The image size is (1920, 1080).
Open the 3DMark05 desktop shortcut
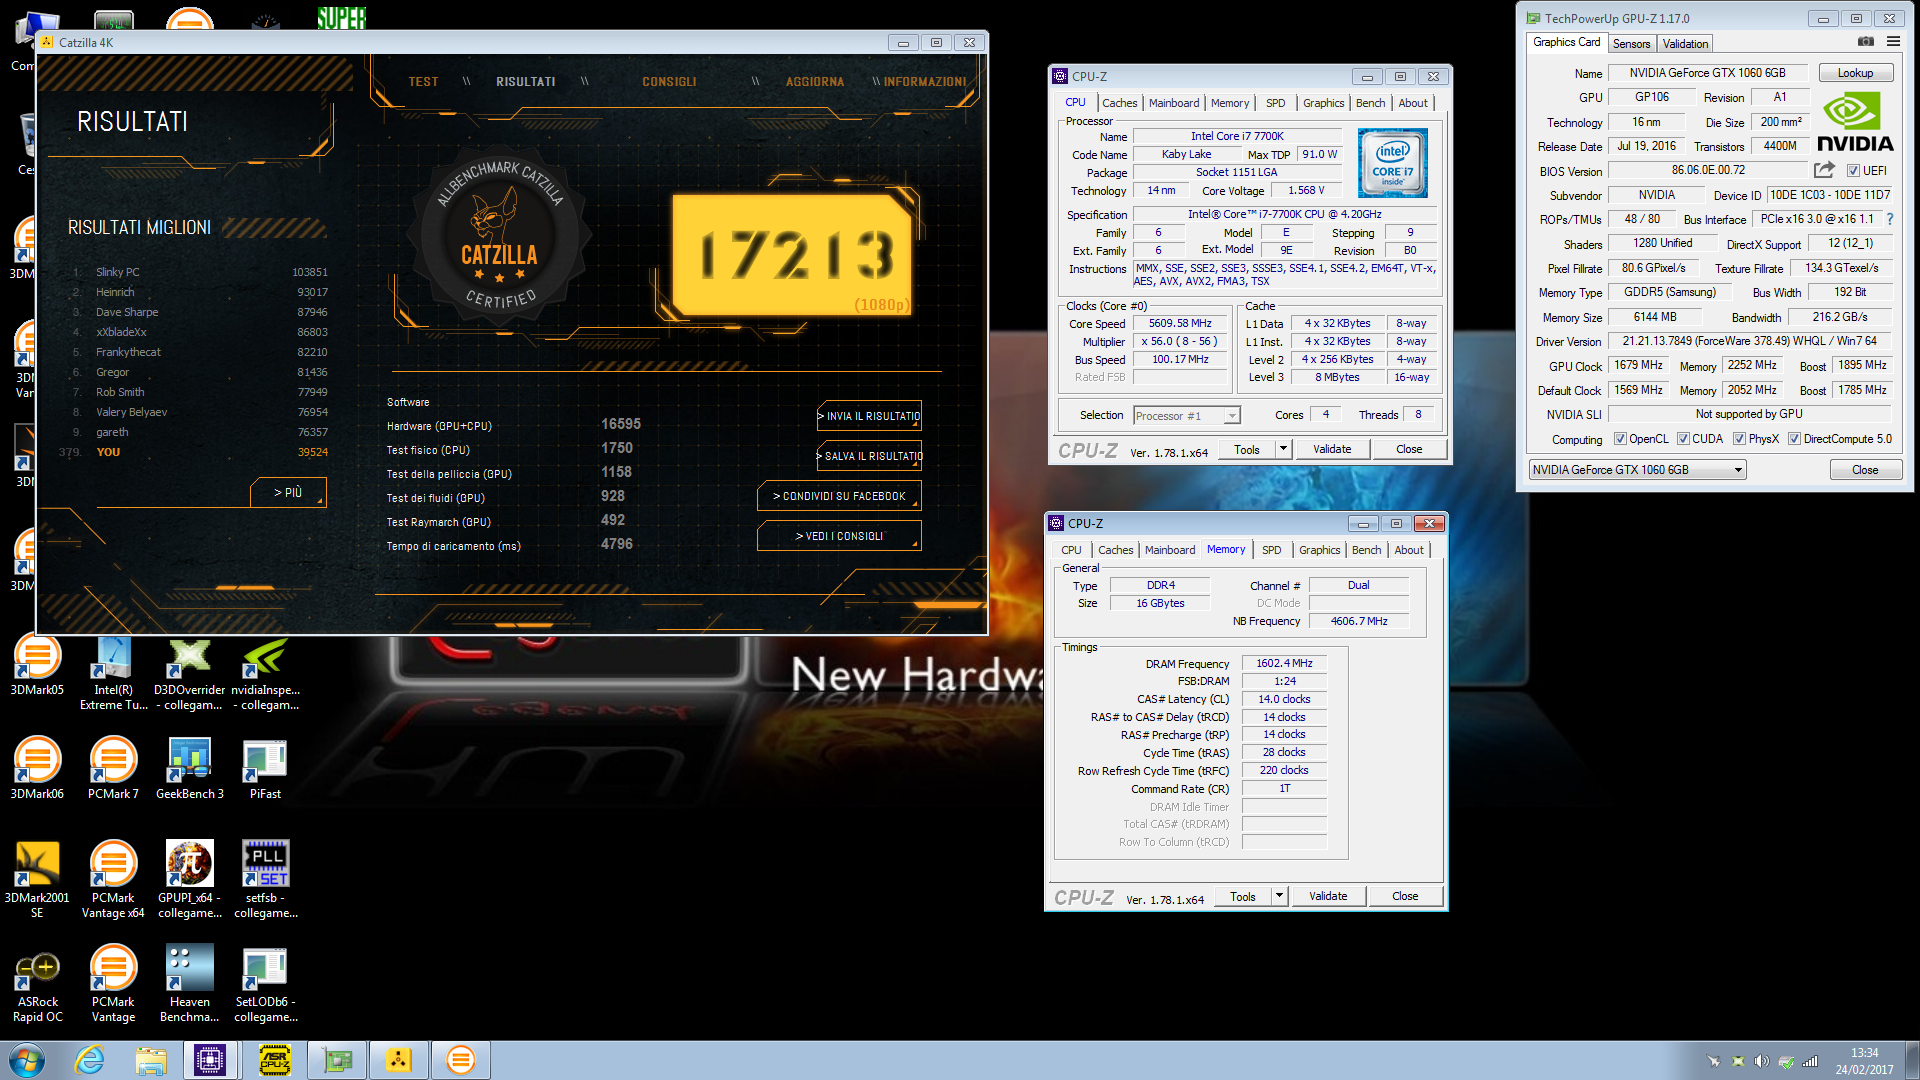click(37, 665)
